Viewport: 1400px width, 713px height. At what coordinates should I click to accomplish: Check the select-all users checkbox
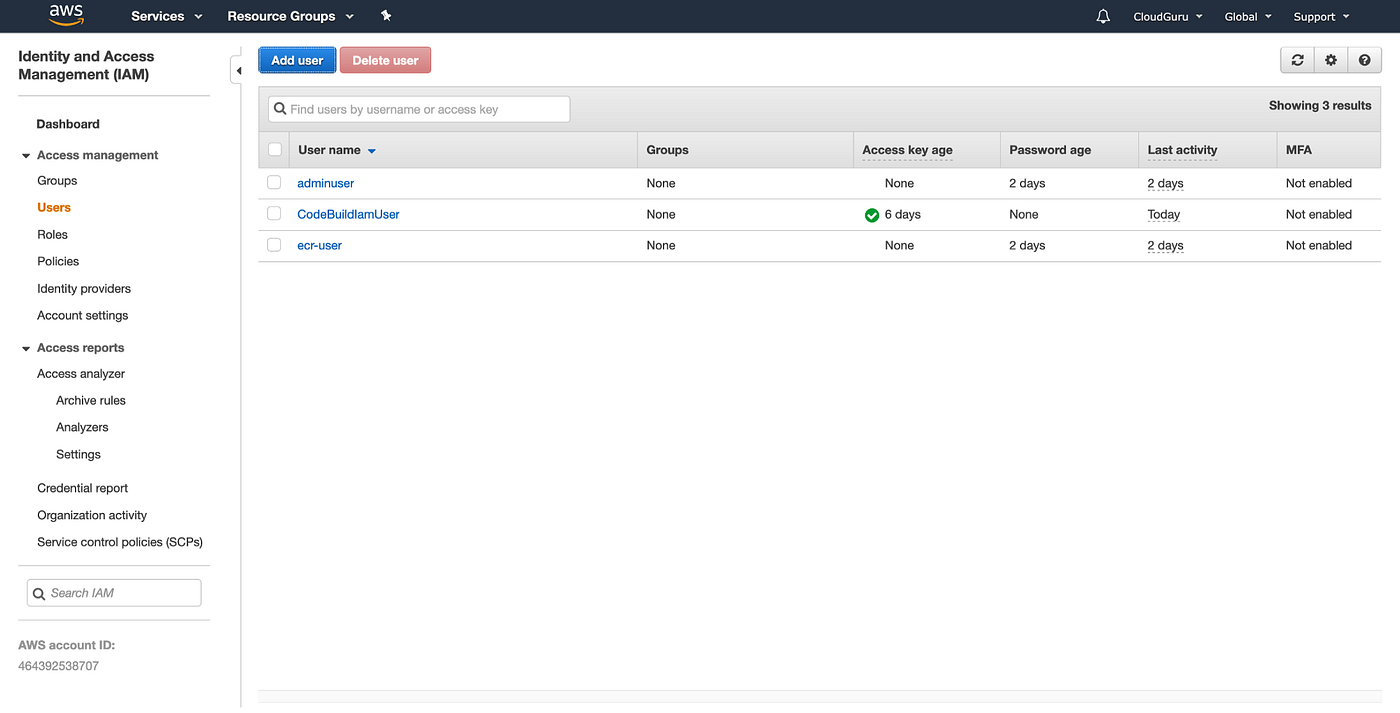[x=274, y=148]
